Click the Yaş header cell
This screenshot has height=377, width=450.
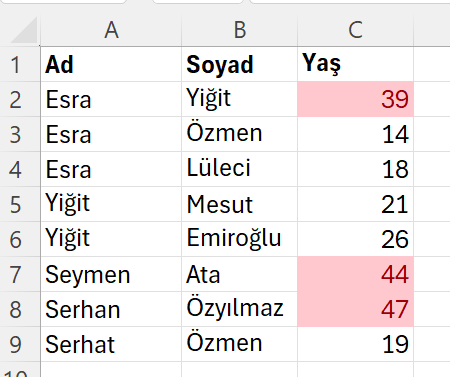pos(355,64)
